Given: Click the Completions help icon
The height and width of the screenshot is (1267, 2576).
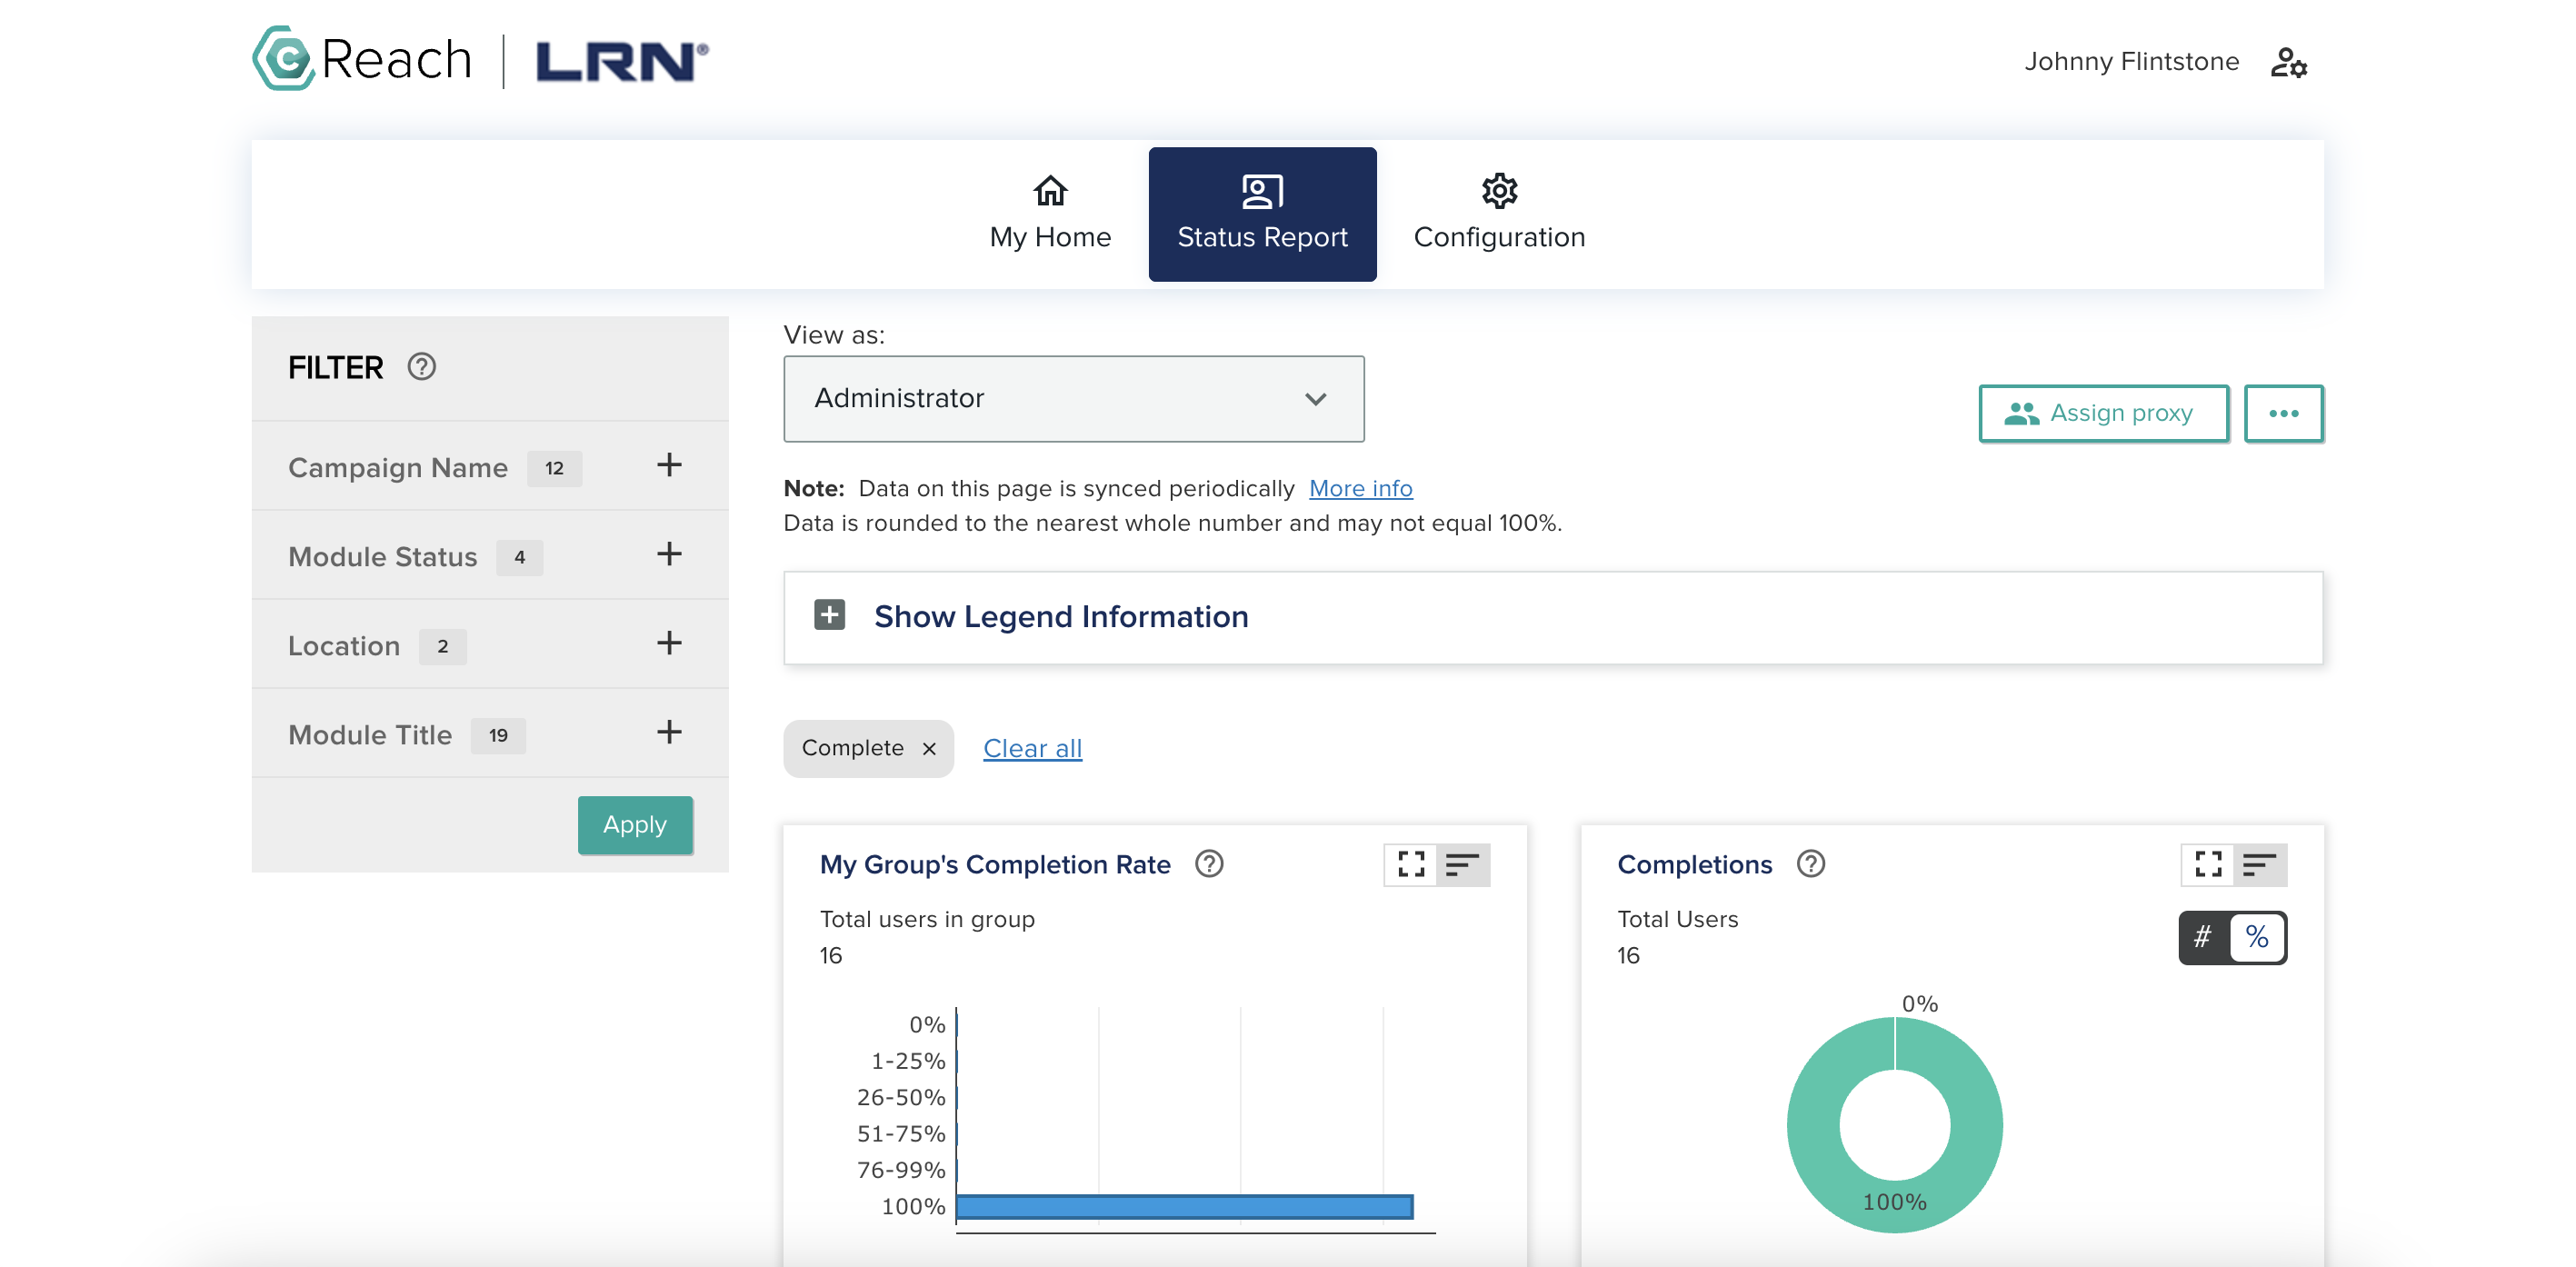Looking at the screenshot, I should coord(1810,865).
